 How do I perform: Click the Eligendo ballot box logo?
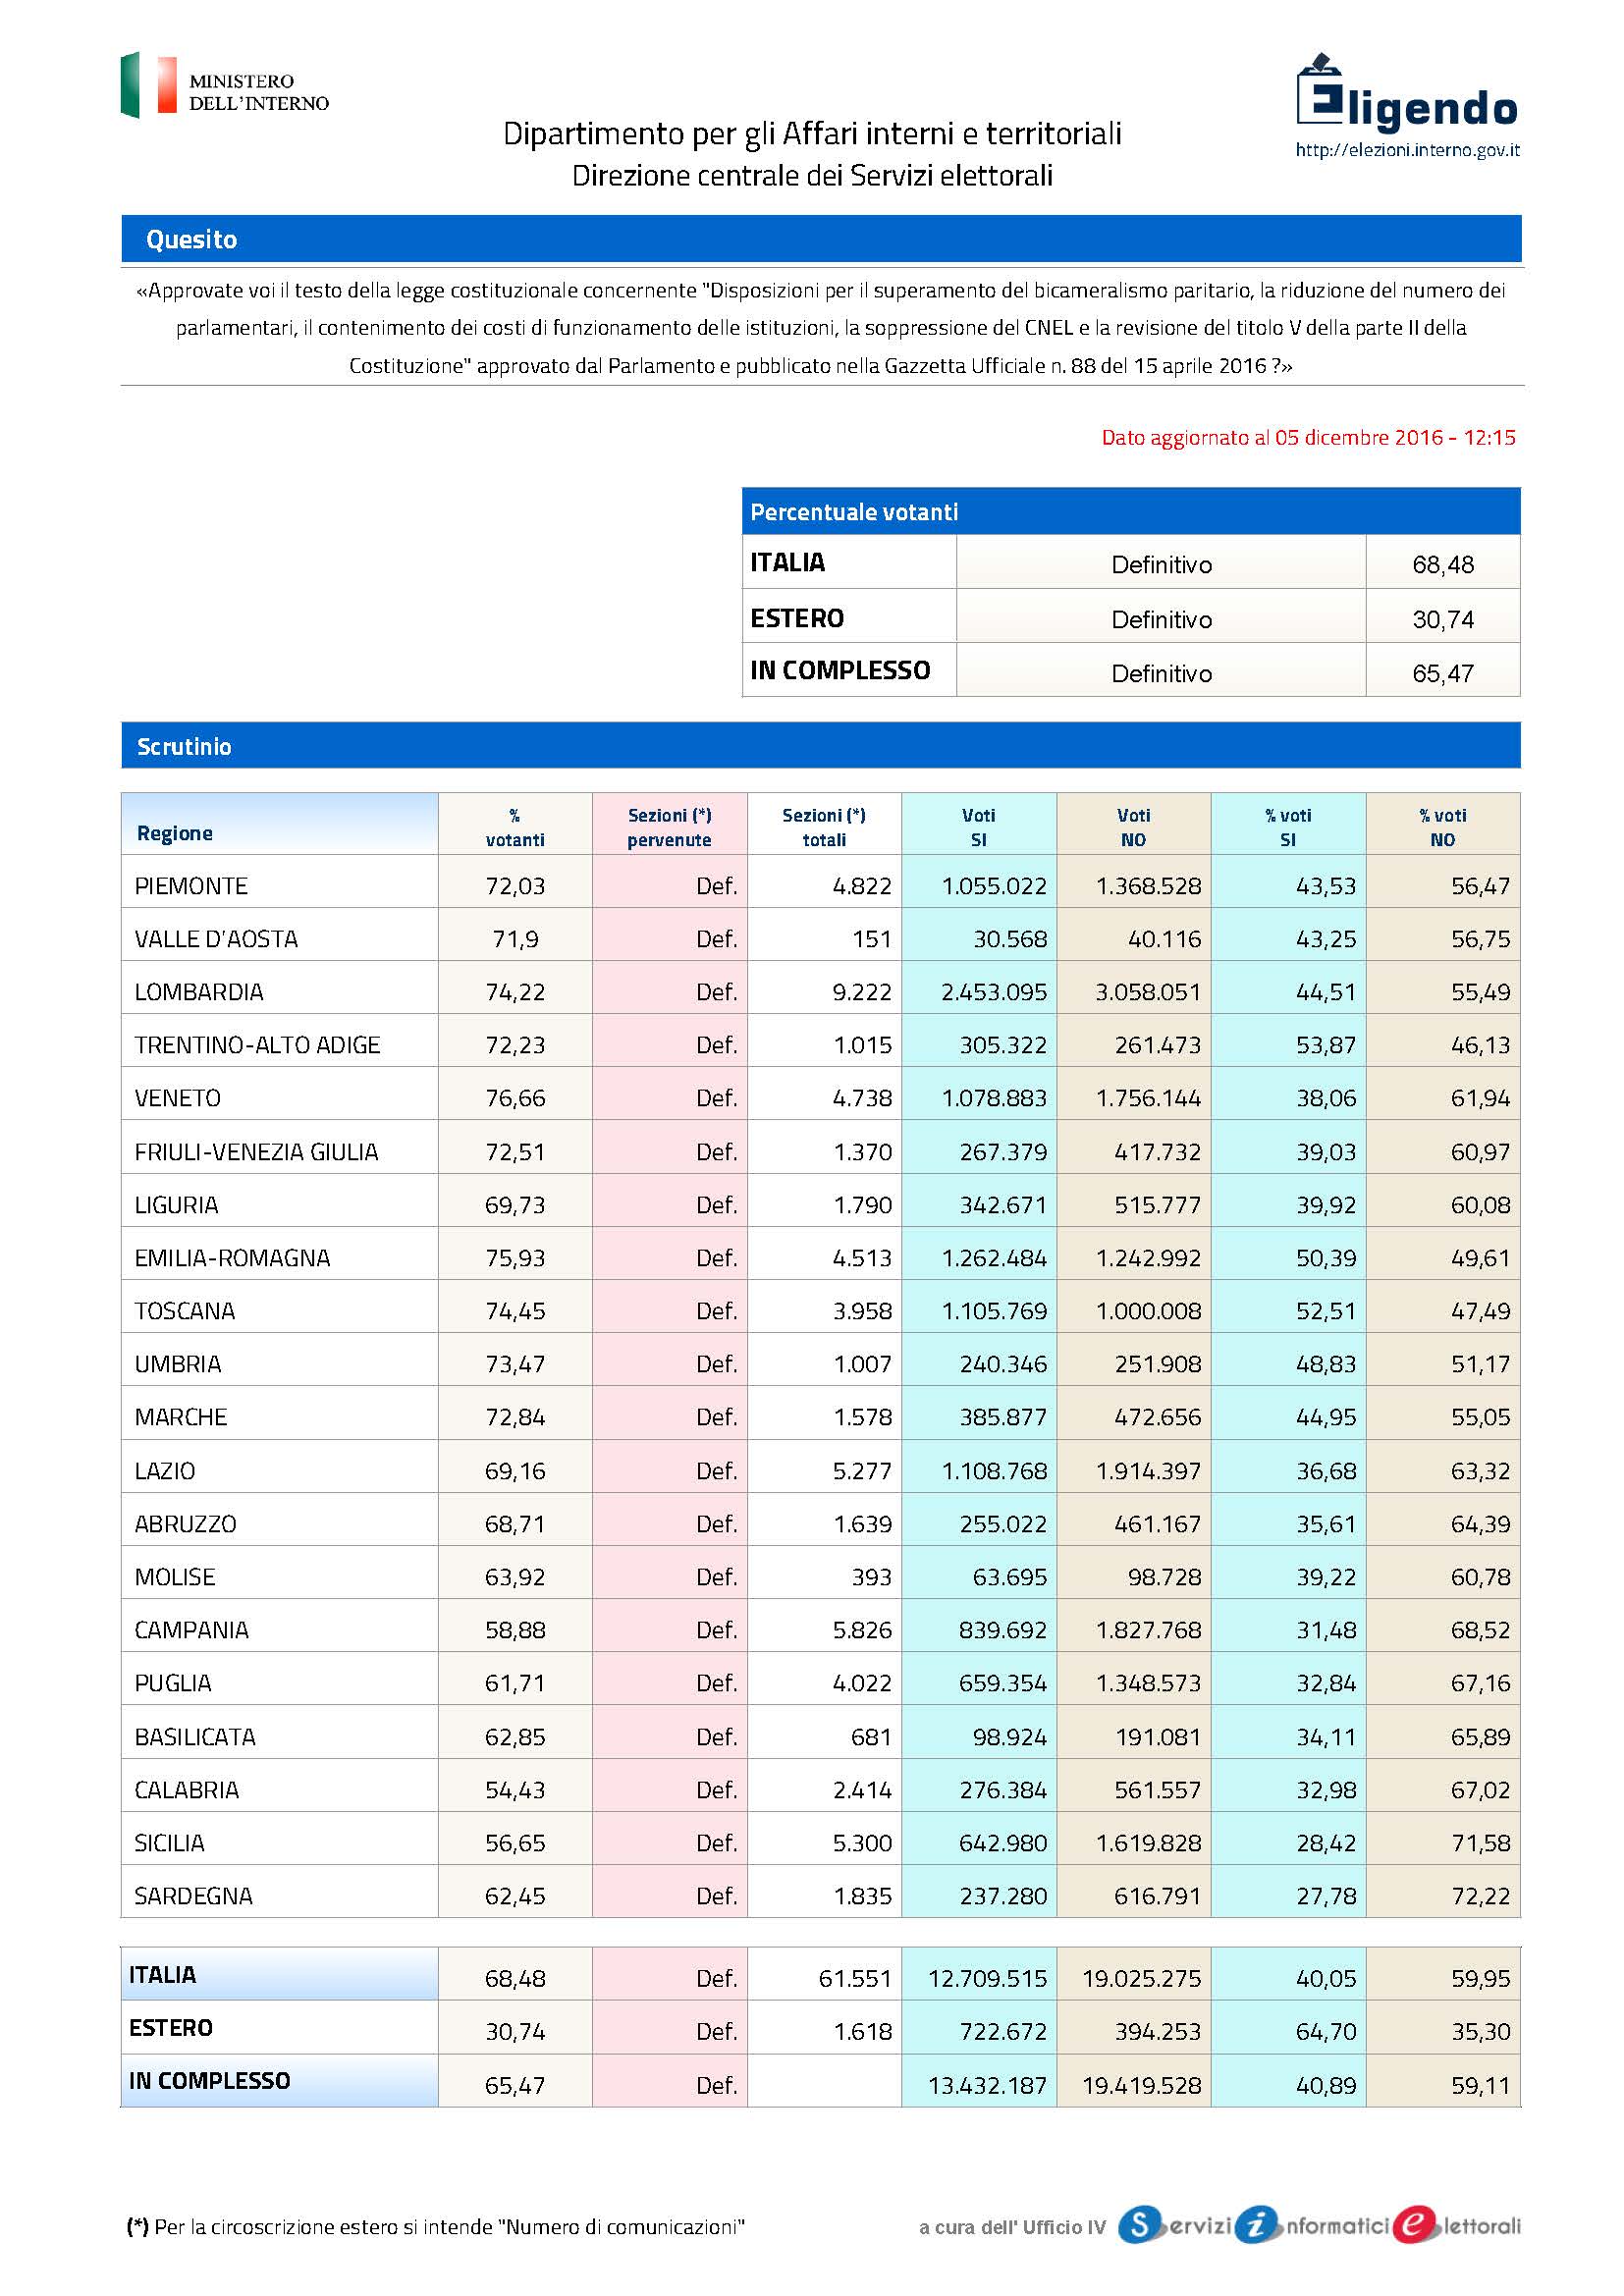tap(1407, 92)
